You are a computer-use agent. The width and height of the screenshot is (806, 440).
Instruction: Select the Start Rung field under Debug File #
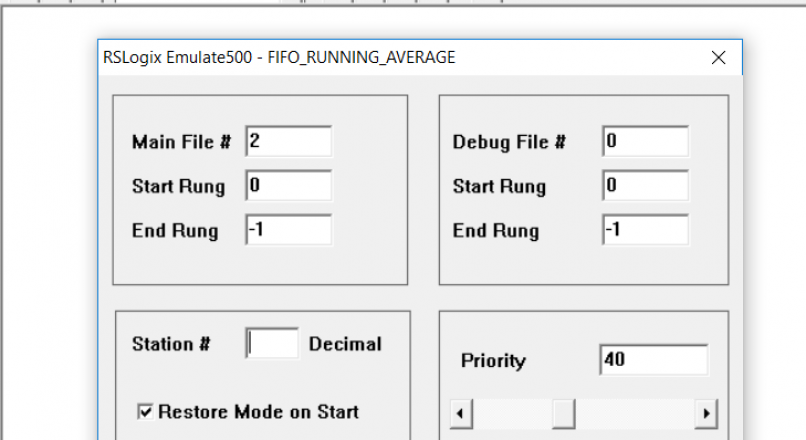pyautogui.click(x=646, y=186)
